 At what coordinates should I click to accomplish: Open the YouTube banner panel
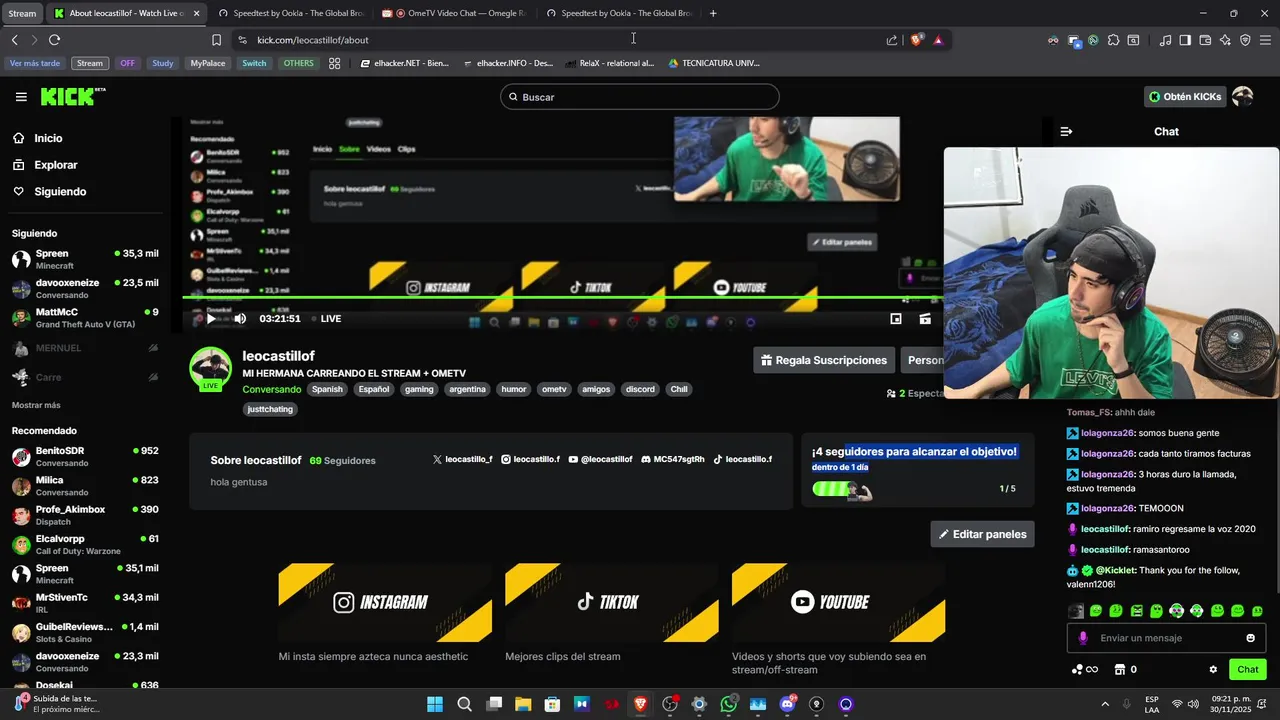click(x=838, y=602)
